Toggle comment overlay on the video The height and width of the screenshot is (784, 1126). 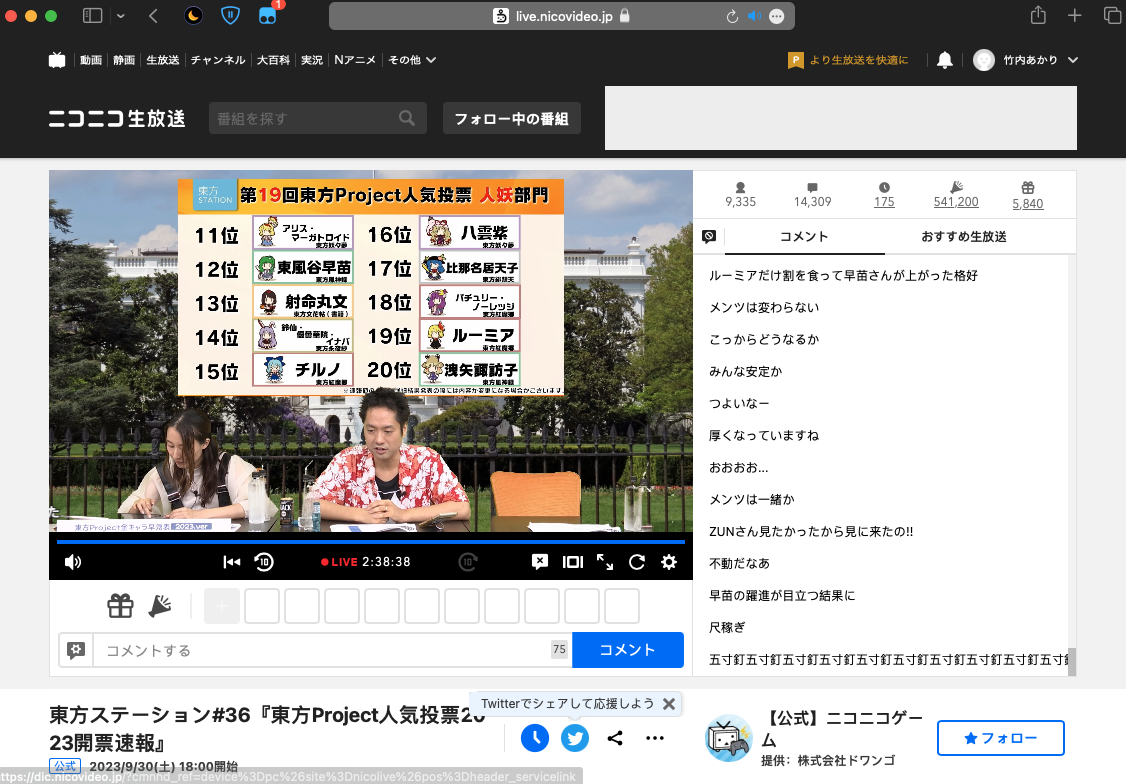click(540, 562)
